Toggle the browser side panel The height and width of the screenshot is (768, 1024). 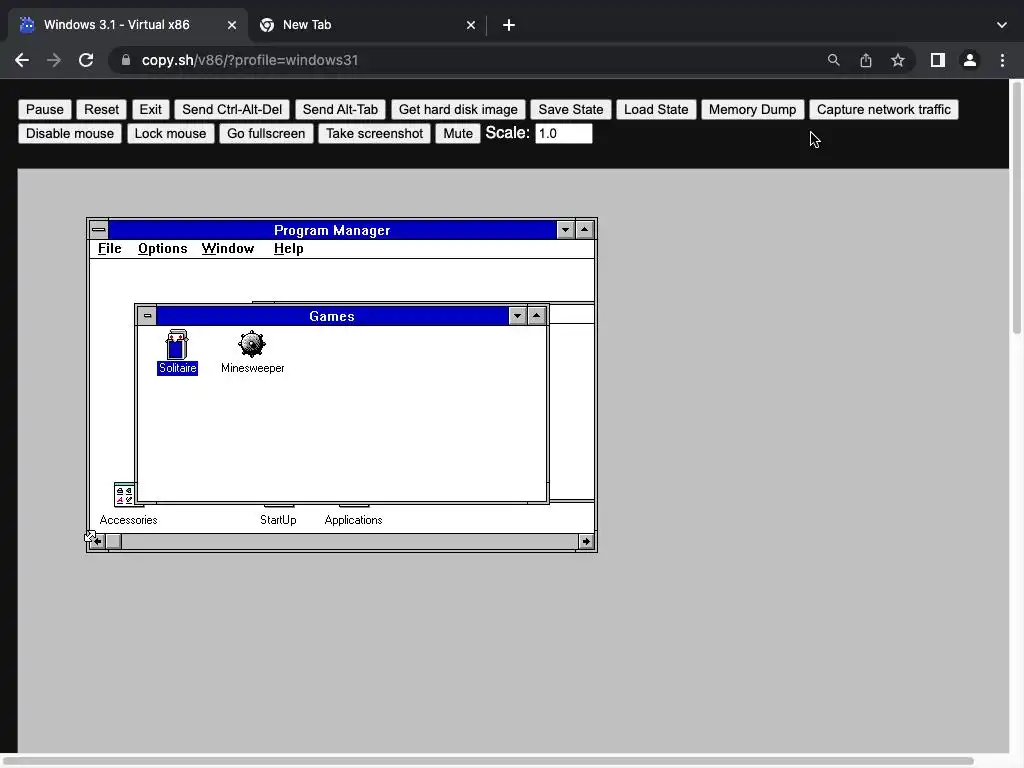938,60
